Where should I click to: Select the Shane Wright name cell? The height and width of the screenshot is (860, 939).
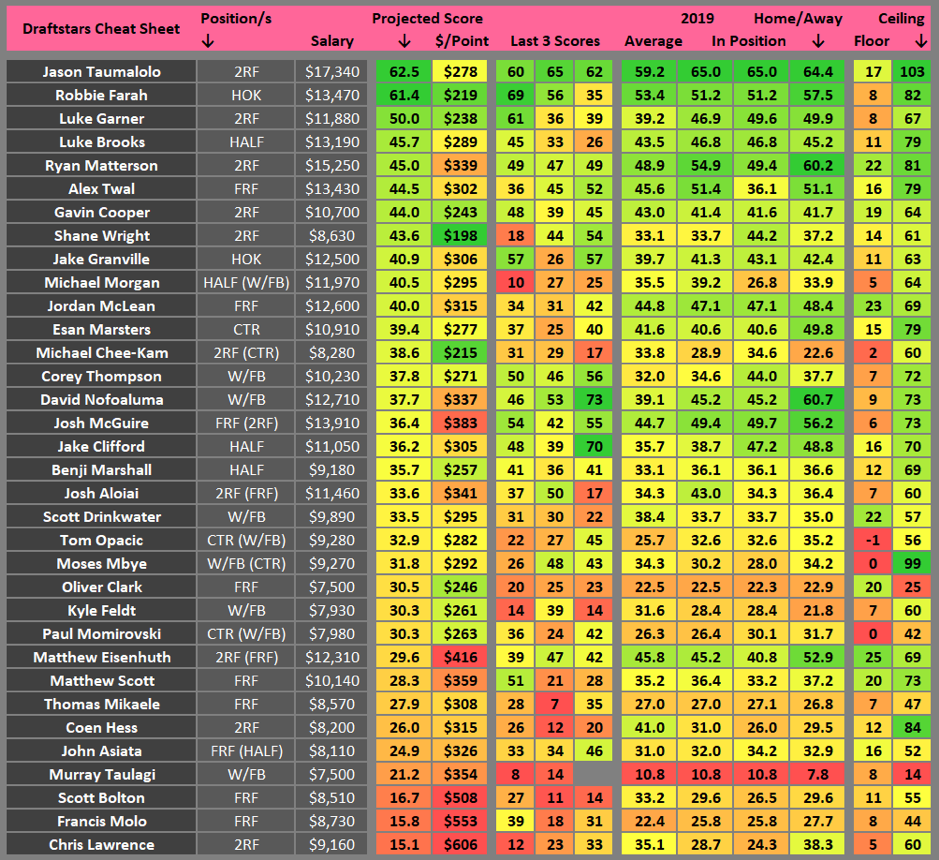click(x=101, y=236)
